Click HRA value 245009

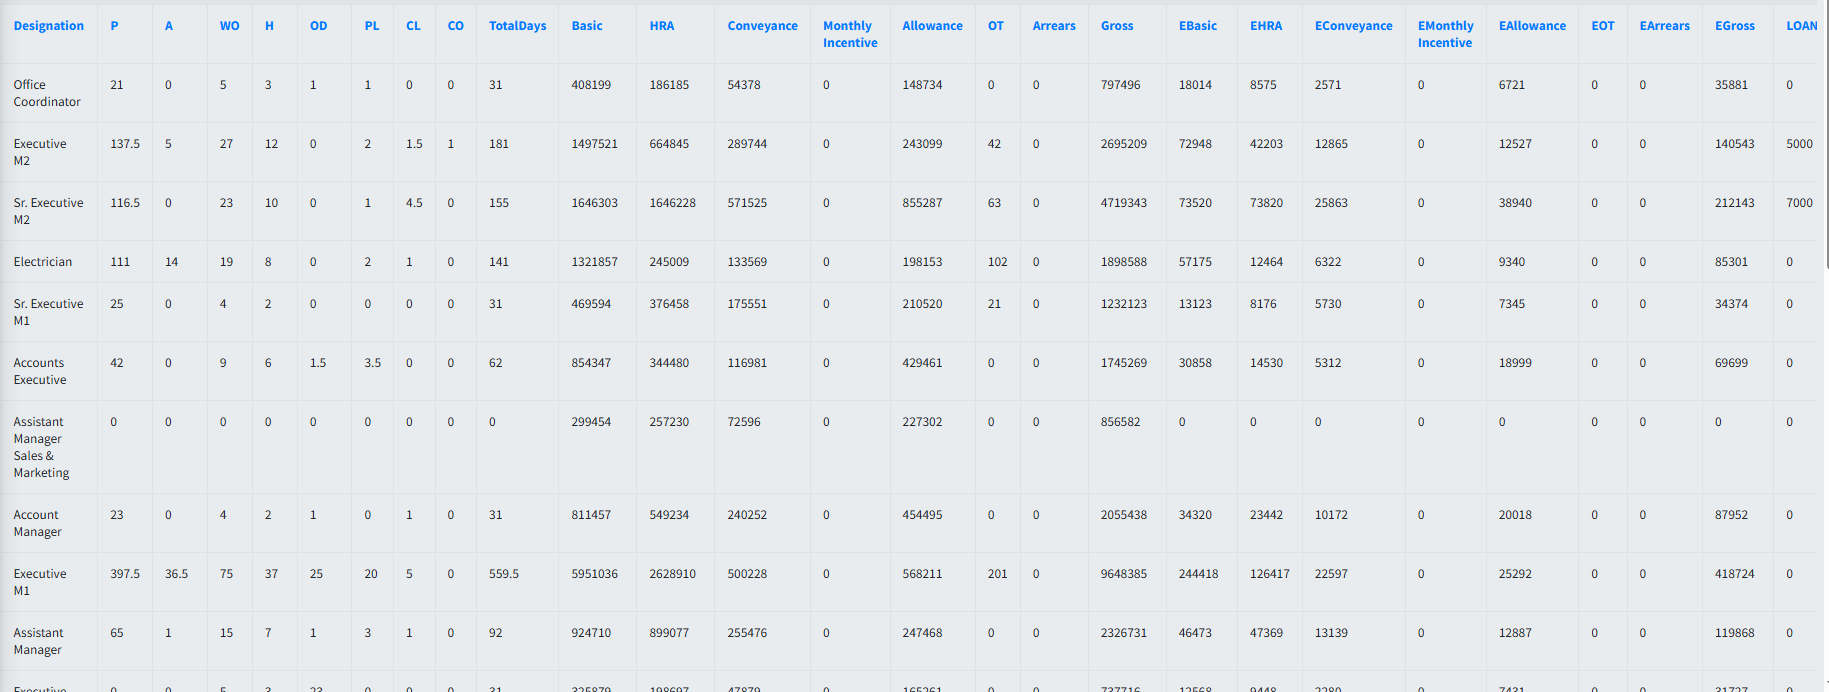pos(669,262)
